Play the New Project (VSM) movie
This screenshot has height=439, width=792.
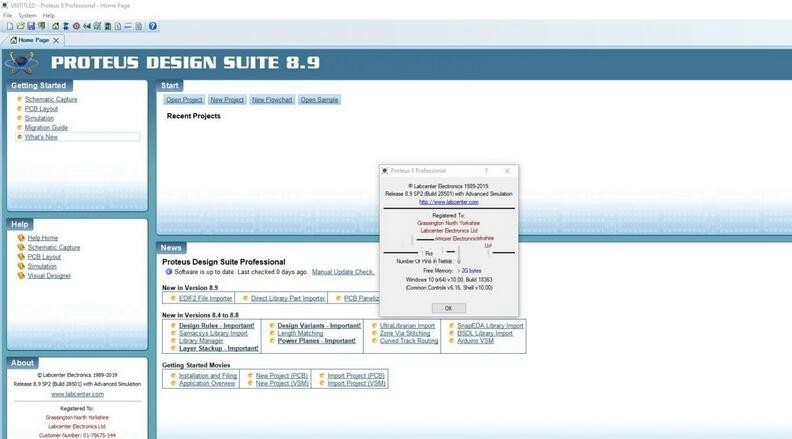tap(282, 383)
